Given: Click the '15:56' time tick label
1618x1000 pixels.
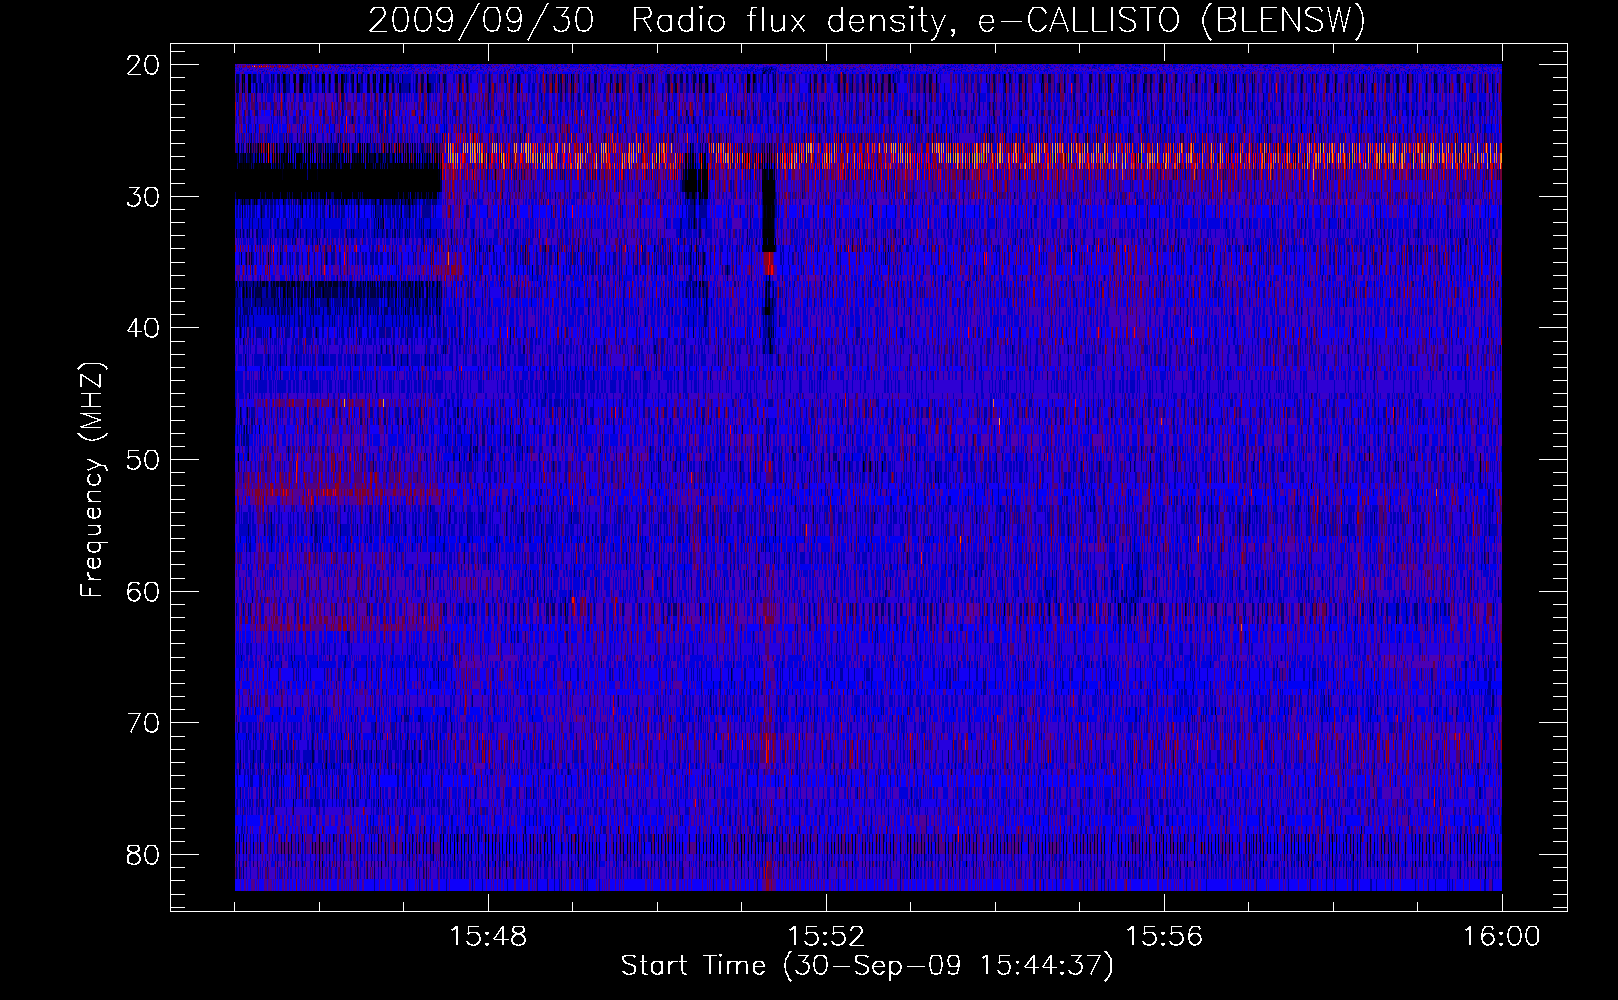Looking at the screenshot, I should coord(1164,937).
